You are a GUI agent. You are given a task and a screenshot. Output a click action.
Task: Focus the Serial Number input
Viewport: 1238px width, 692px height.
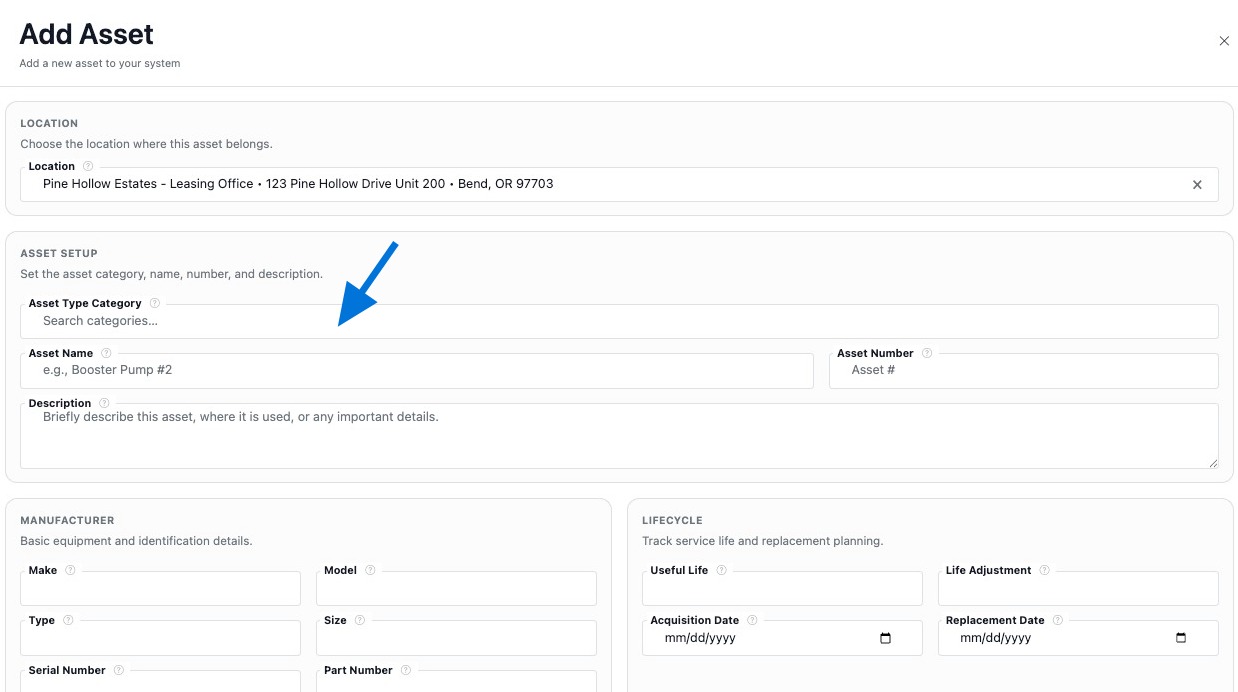click(161, 682)
